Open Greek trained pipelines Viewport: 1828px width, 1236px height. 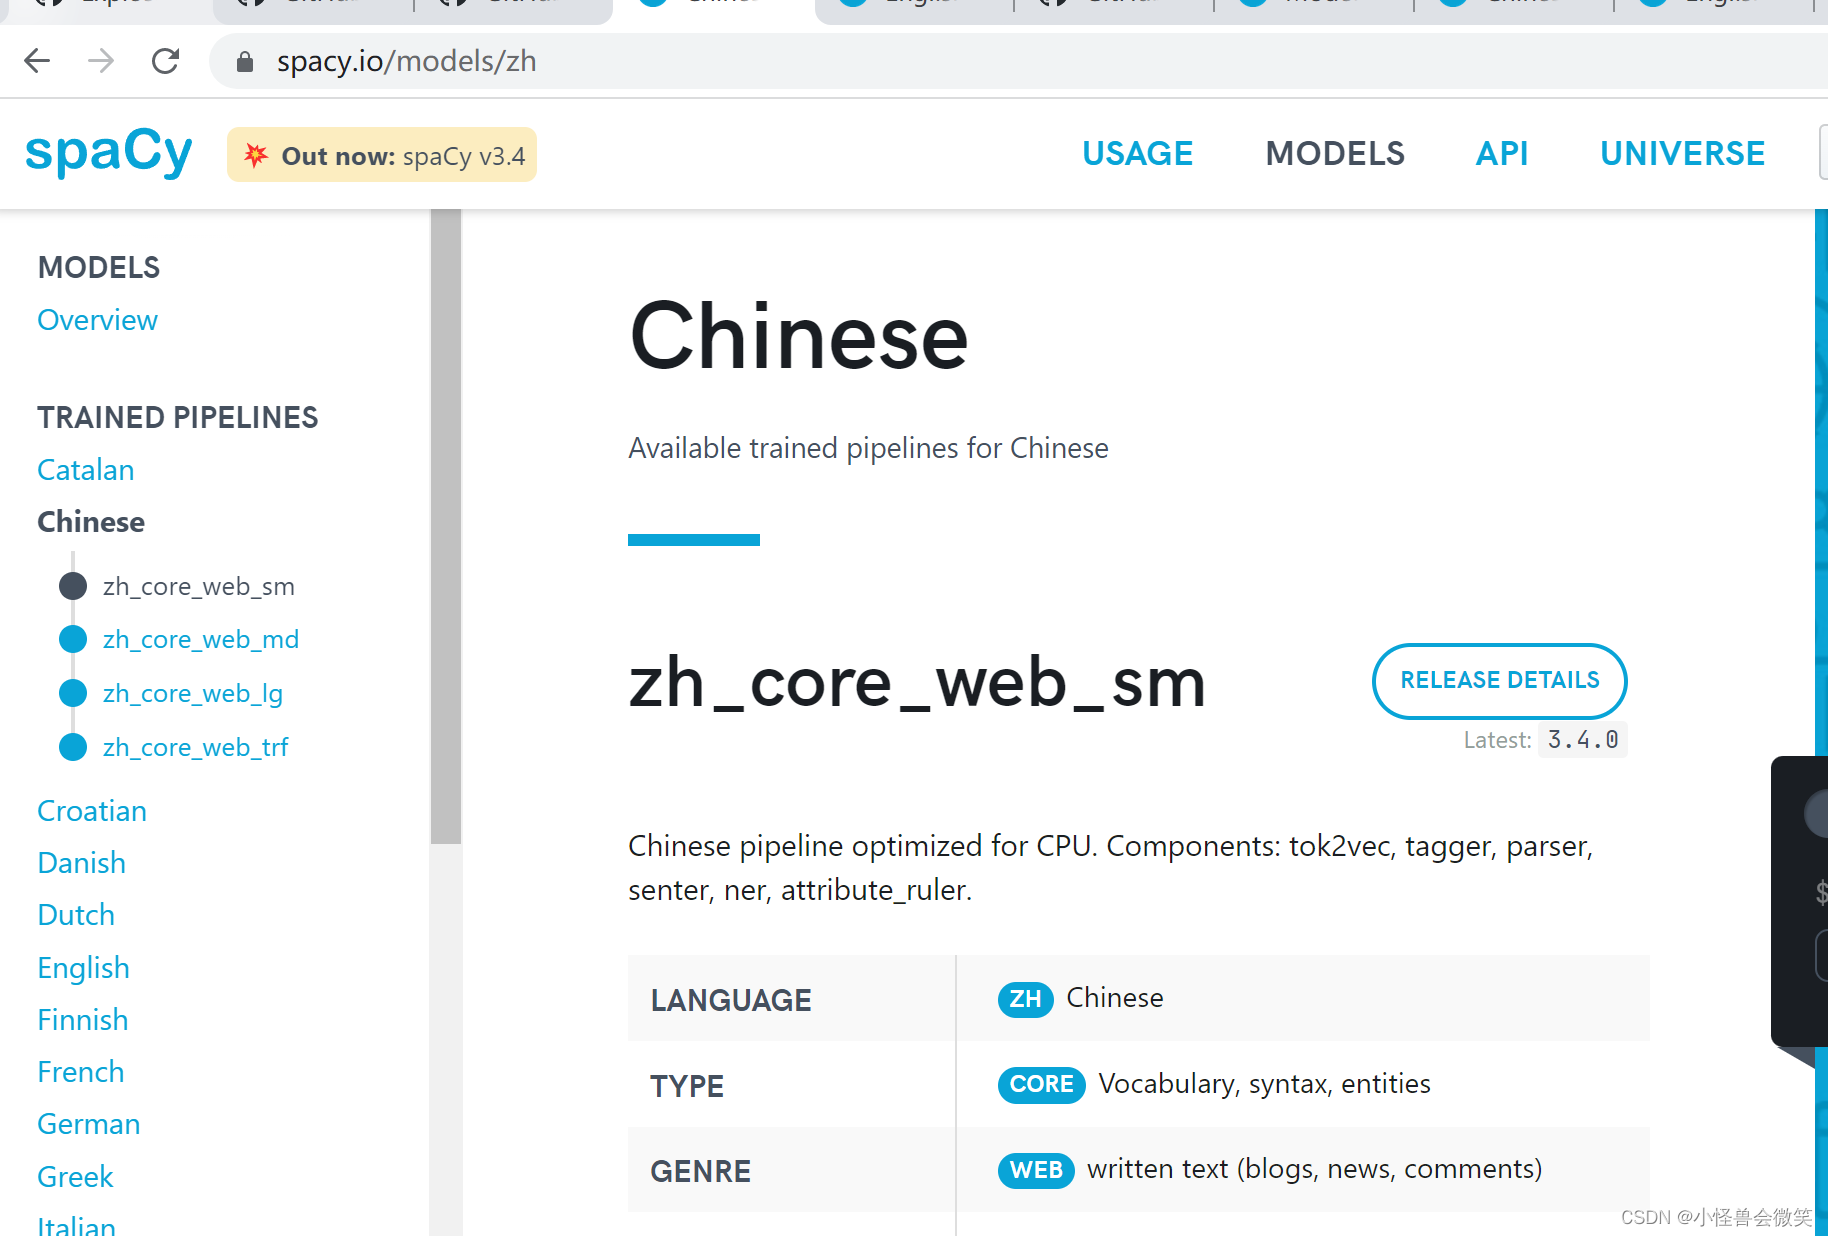[x=75, y=1177]
